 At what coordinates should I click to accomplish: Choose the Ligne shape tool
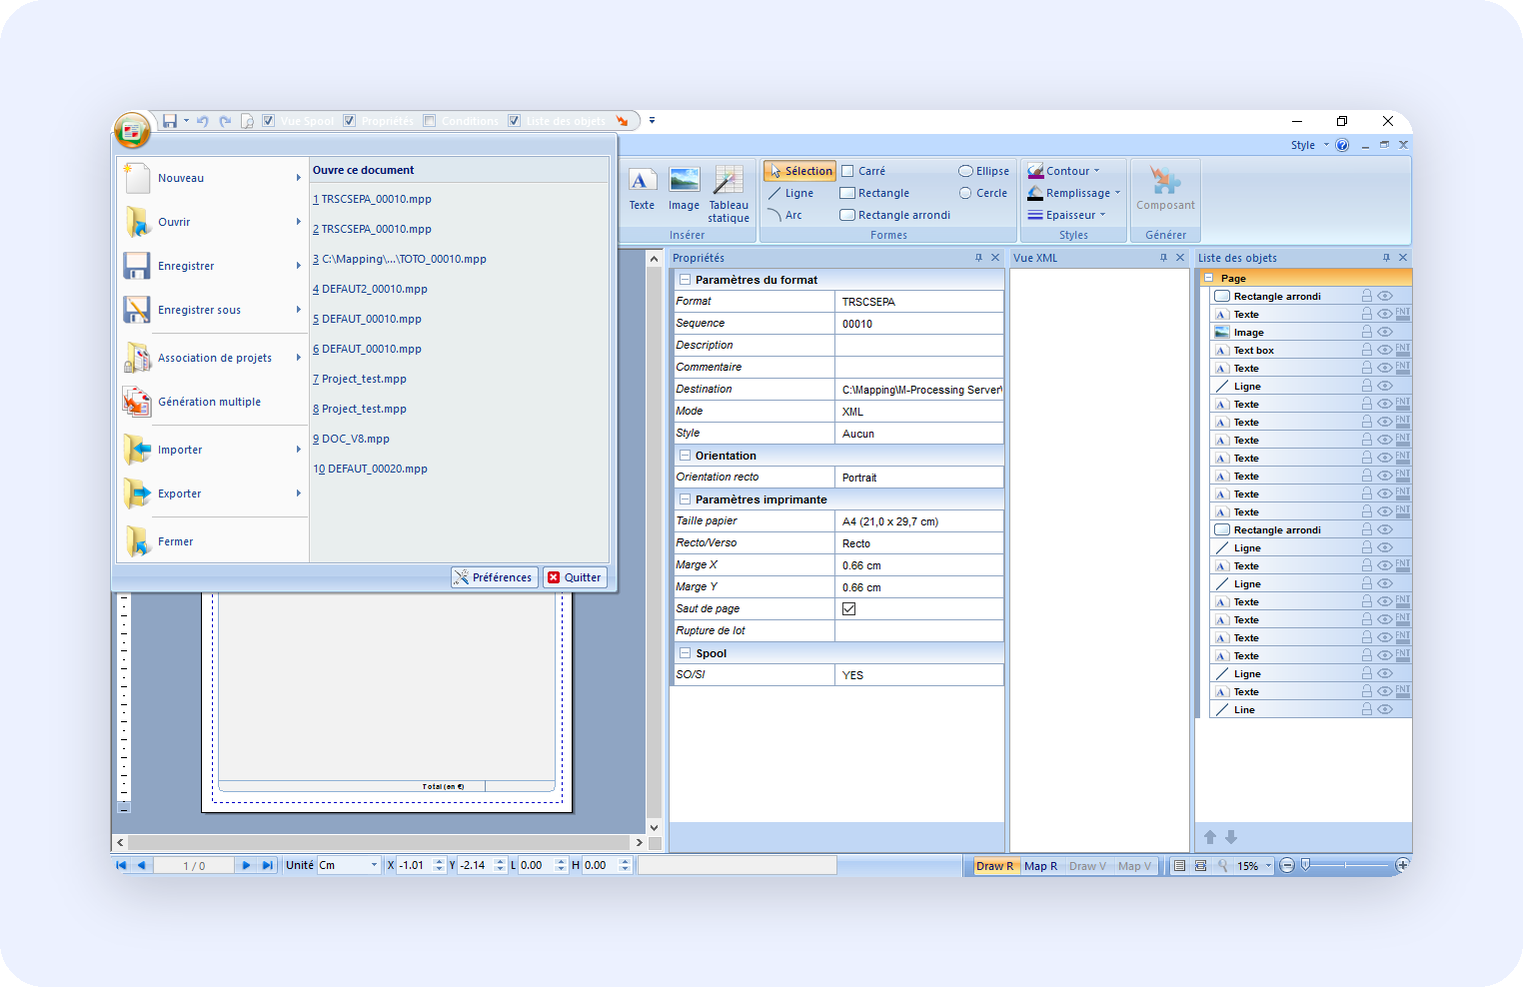791,193
